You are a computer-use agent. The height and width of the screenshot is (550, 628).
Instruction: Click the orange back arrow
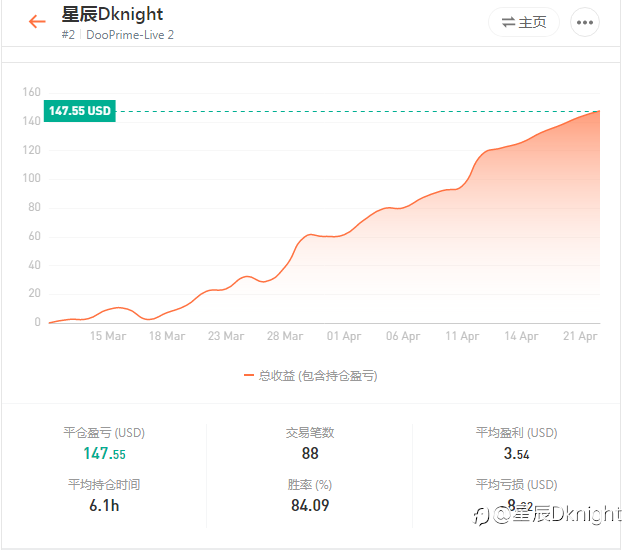[x=37, y=21]
